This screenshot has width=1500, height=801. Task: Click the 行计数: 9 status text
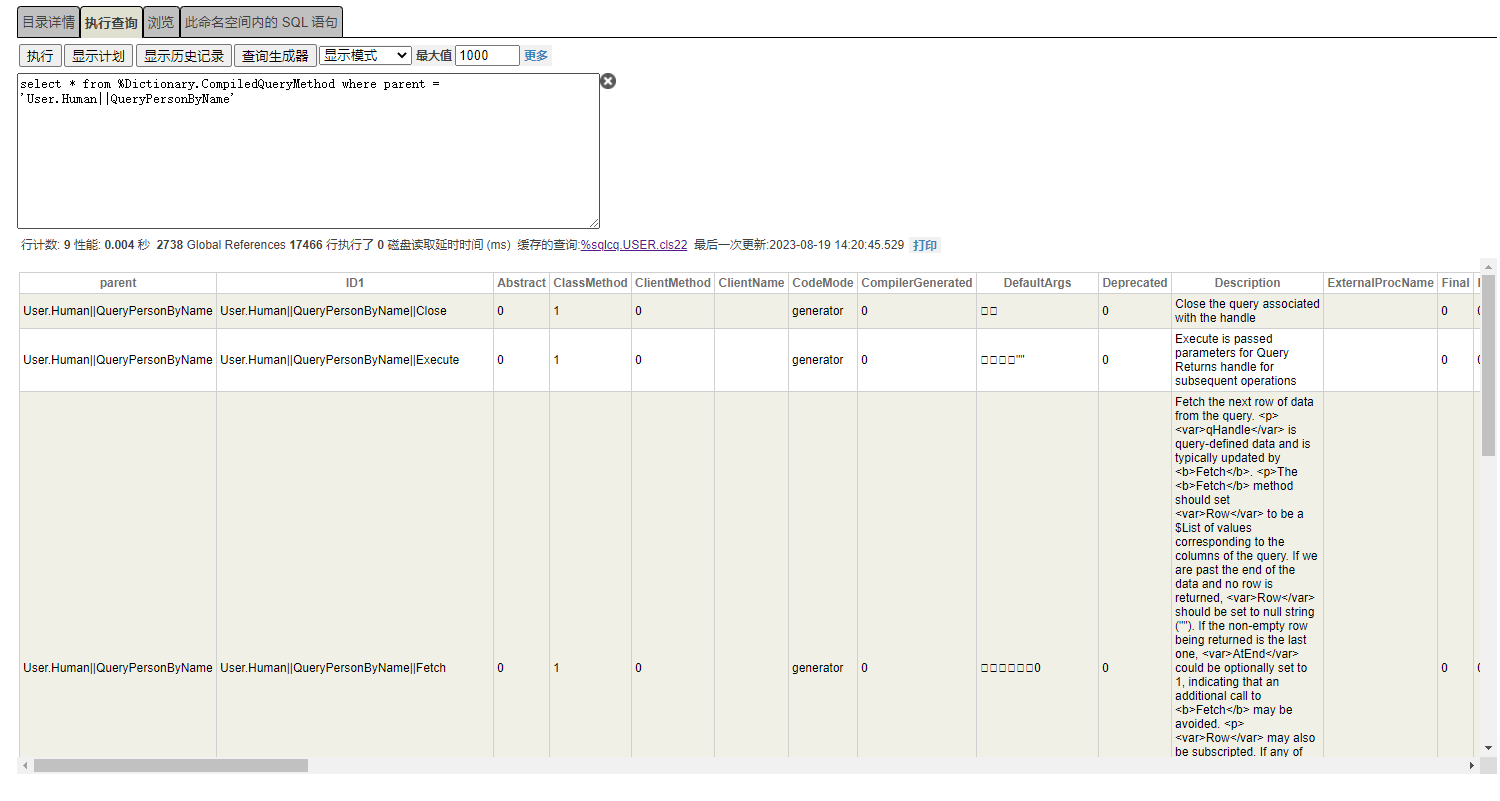pos(45,245)
